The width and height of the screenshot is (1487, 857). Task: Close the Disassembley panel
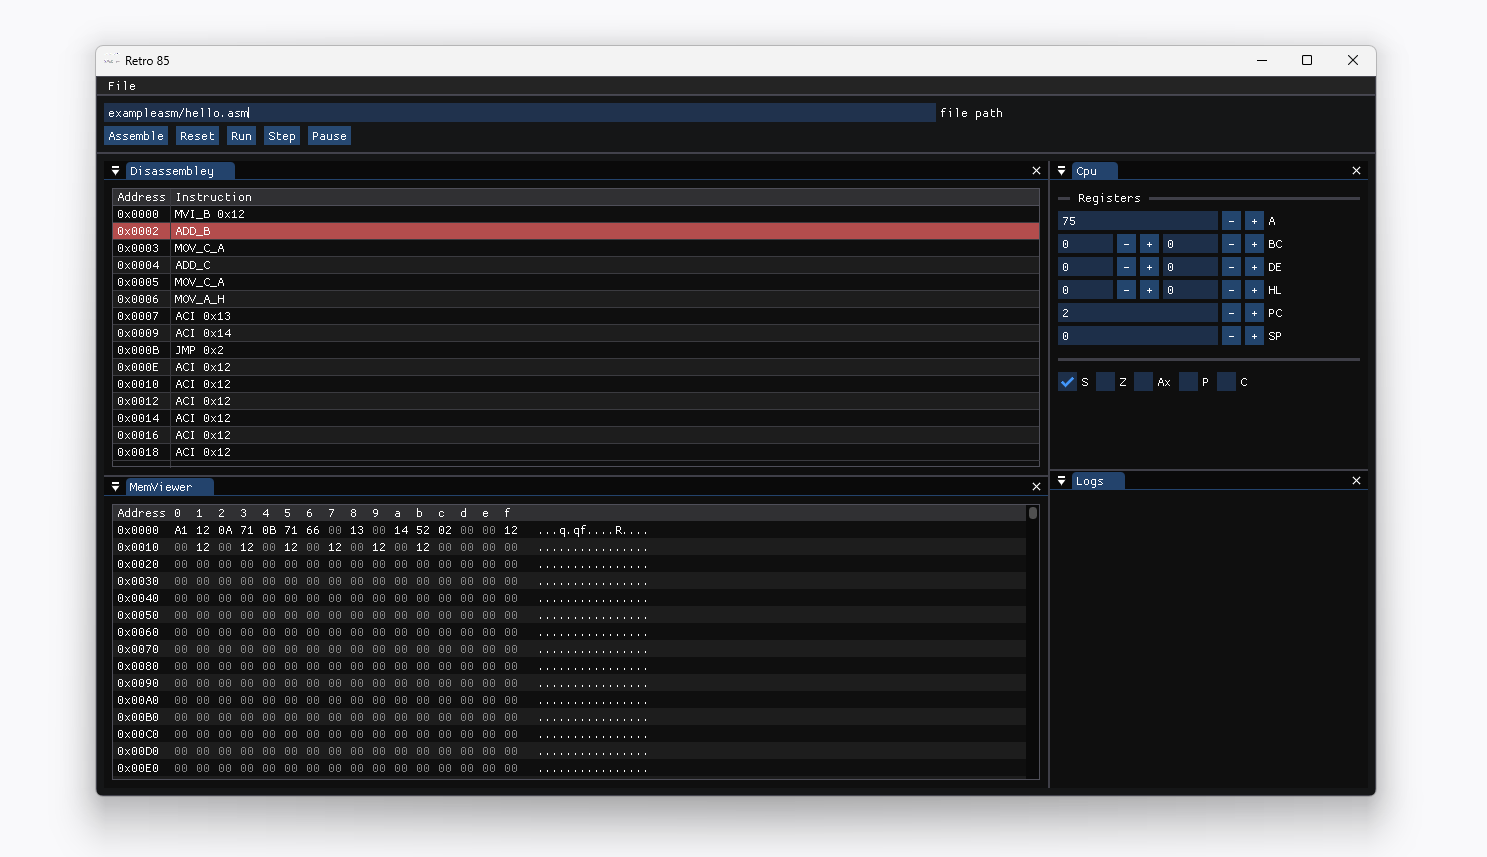pyautogui.click(x=1036, y=171)
